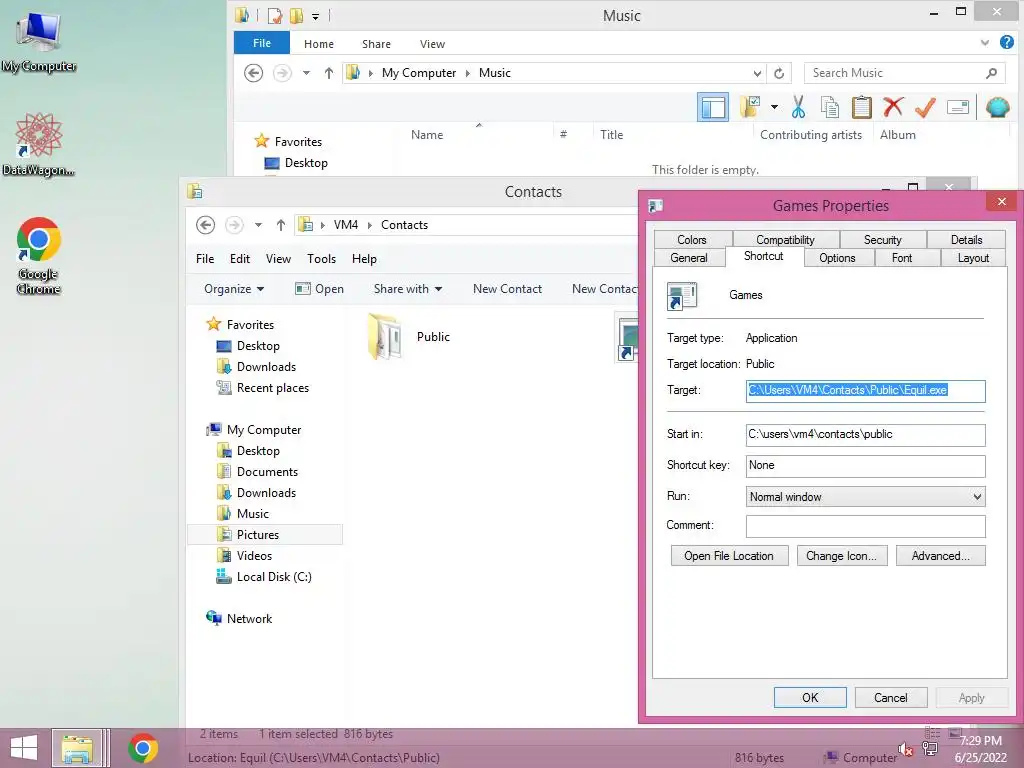Image resolution: width=1024 pixels, height=768 pixels.
Task: Click the Target path field in Games Properties
Action: click(865, 391)
